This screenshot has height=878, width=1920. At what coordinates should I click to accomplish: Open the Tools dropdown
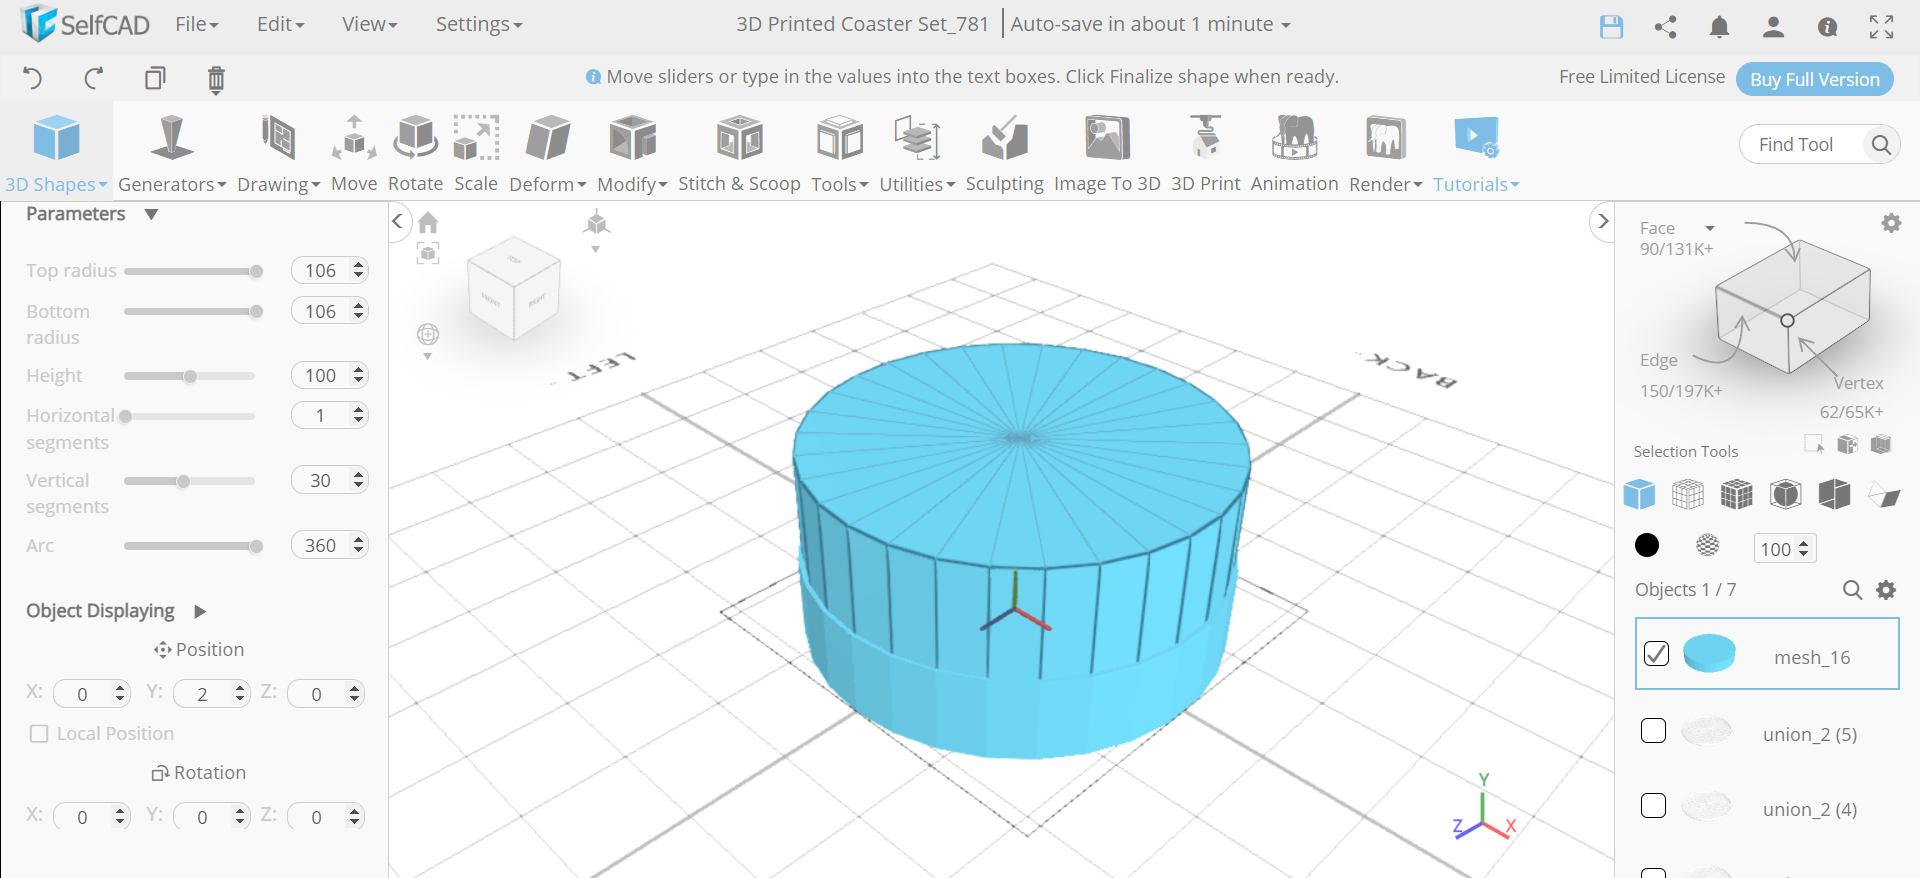(840, 153)
